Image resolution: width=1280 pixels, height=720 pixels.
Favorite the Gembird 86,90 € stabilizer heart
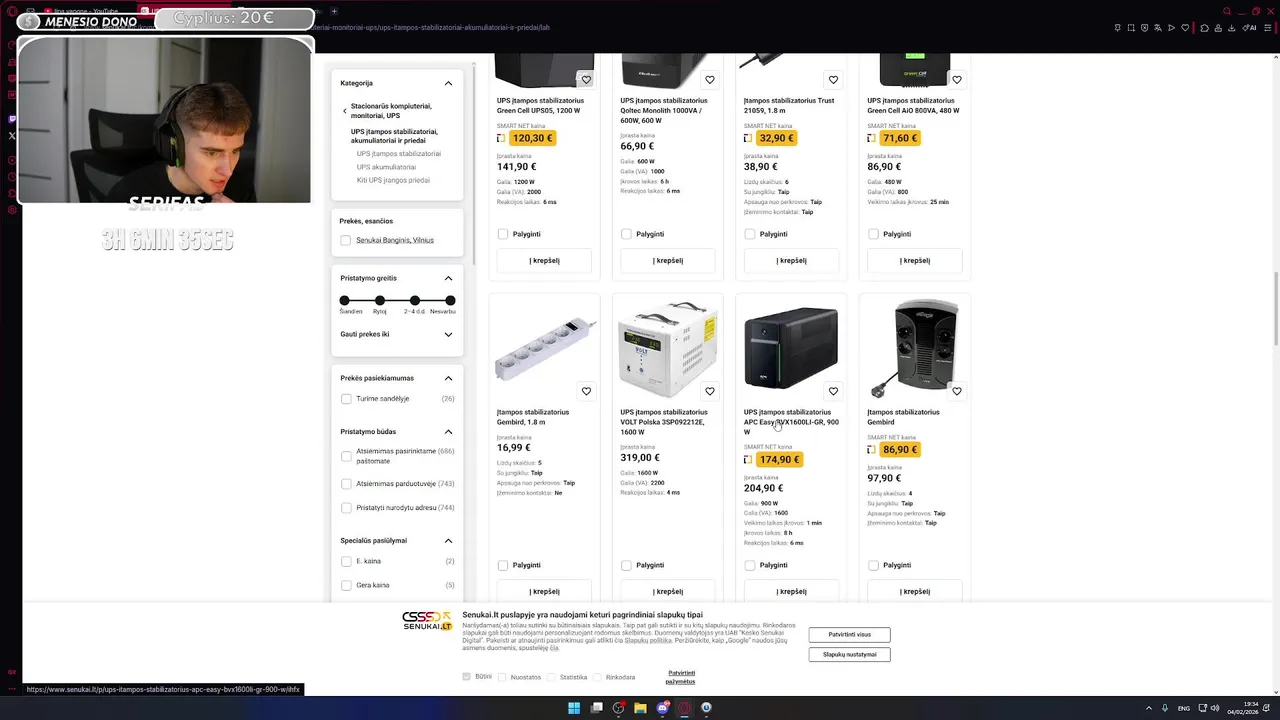(957, 391)
